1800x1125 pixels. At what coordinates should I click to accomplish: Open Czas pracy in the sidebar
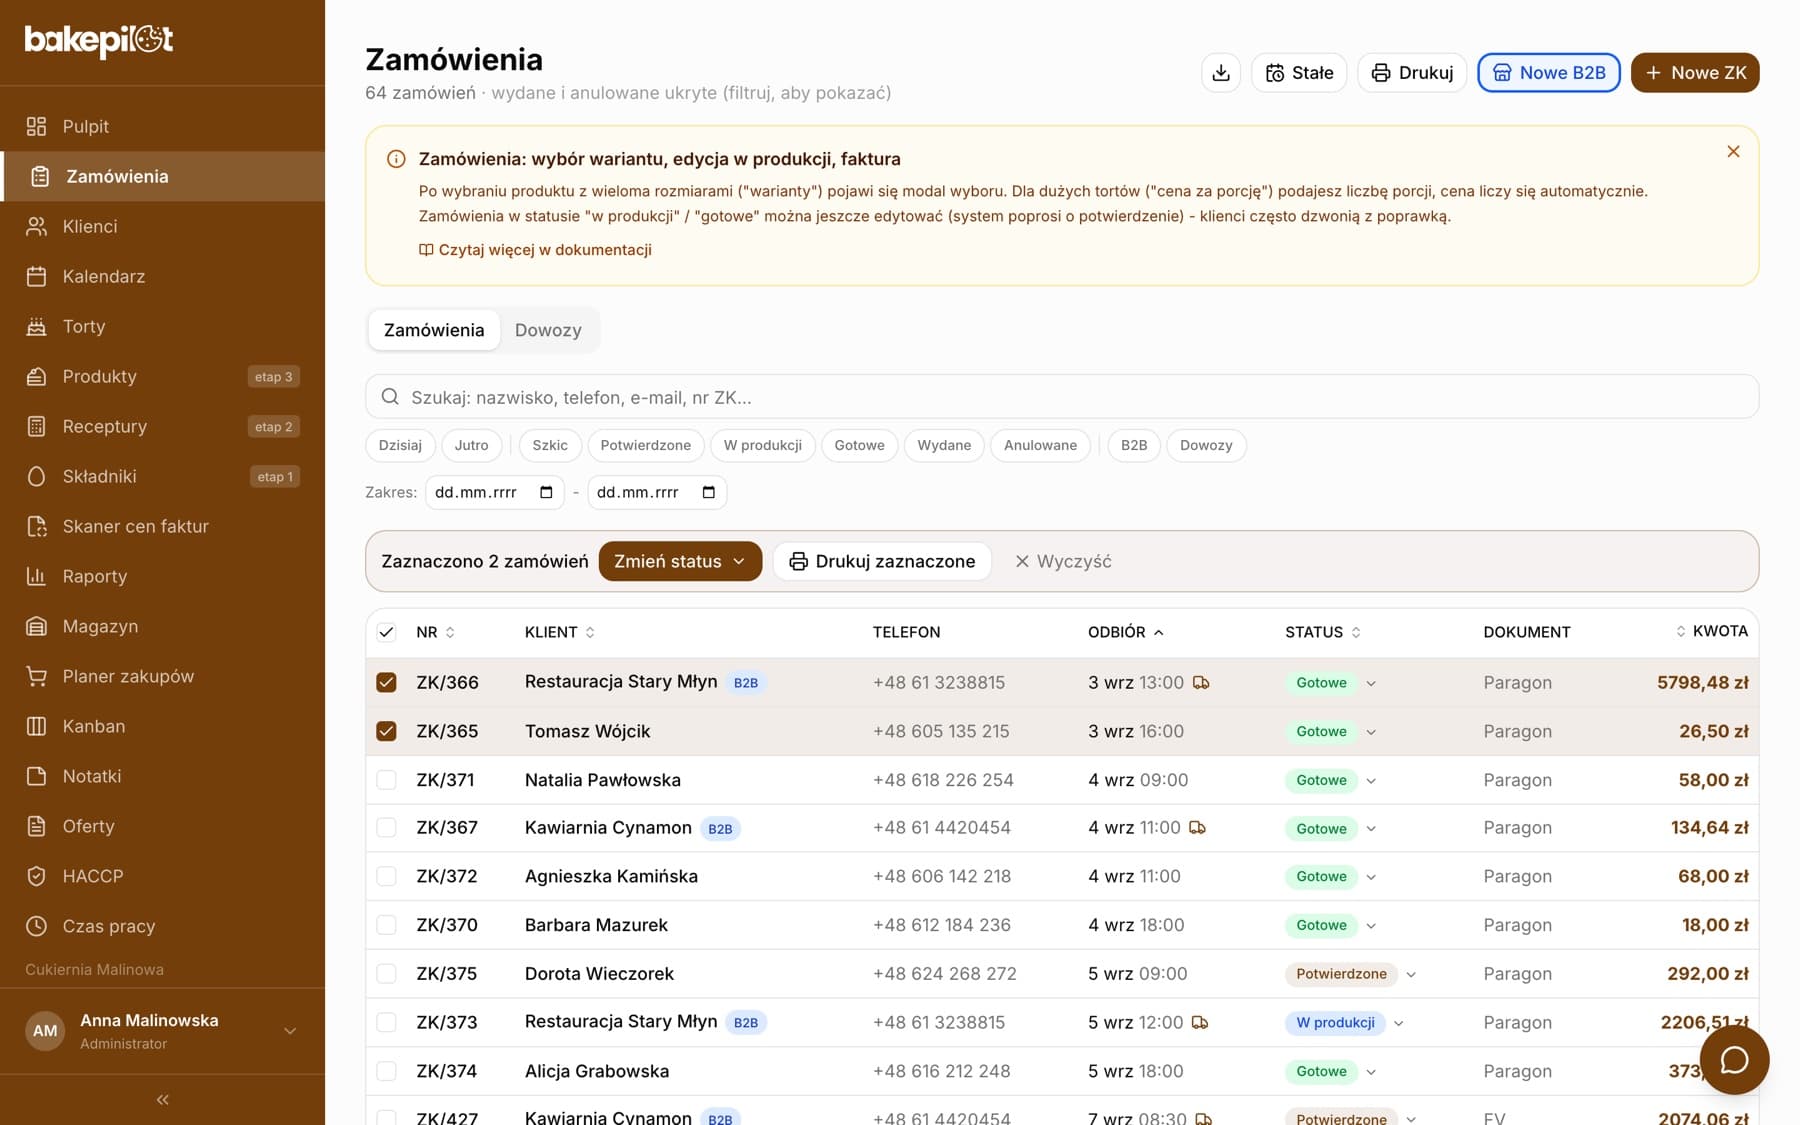click(x=162, y=927)
